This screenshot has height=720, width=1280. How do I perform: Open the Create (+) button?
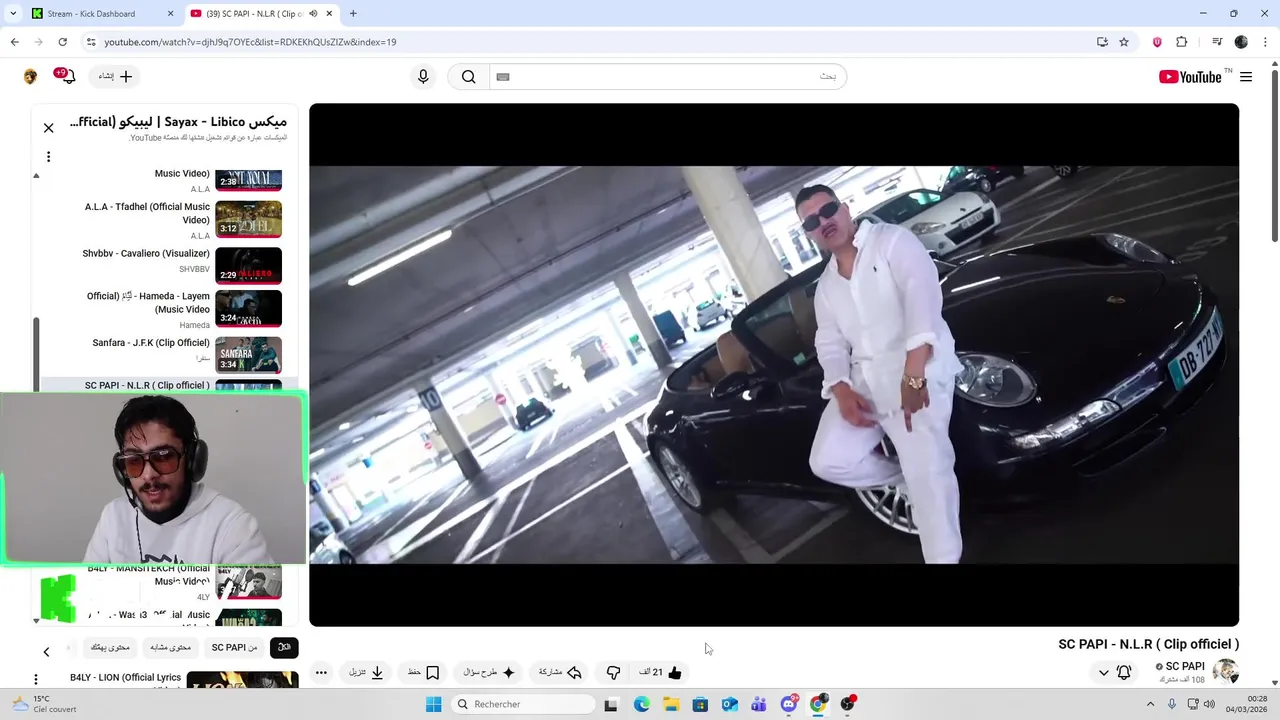click(115, 76)
